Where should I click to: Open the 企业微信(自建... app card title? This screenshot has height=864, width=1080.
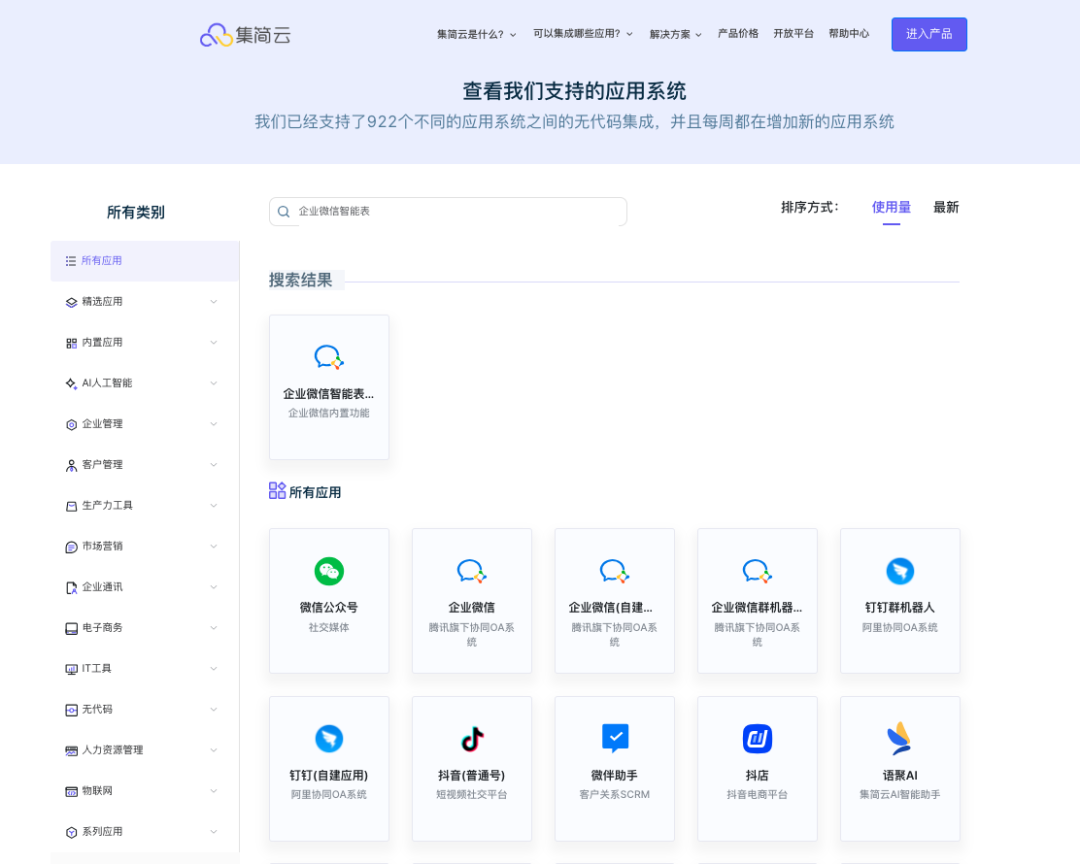click(610, 608)
